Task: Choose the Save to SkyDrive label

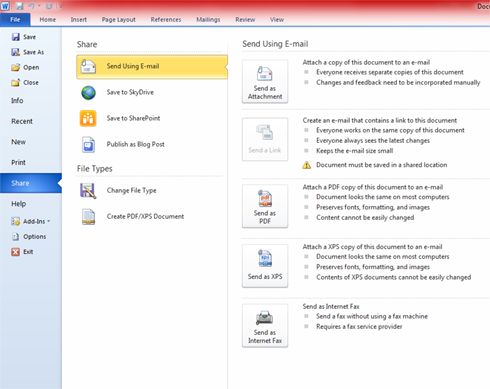Action: coord(130,92)
